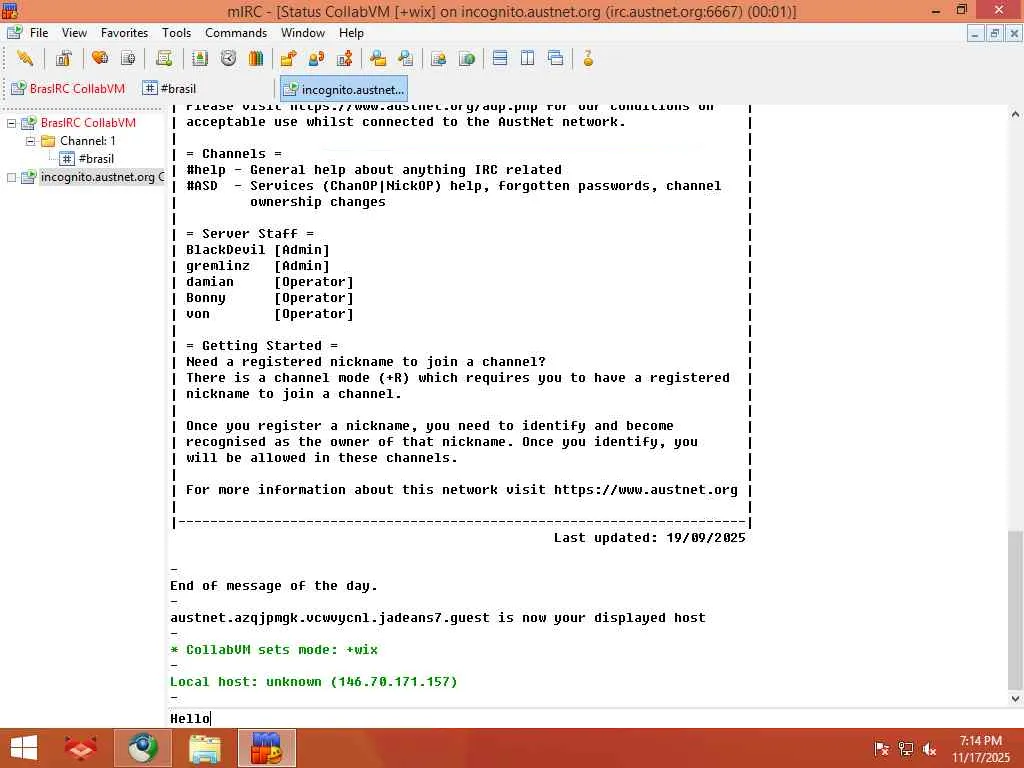Select #brasil in the treebar
1024x768 pixels.
point(96,159)
